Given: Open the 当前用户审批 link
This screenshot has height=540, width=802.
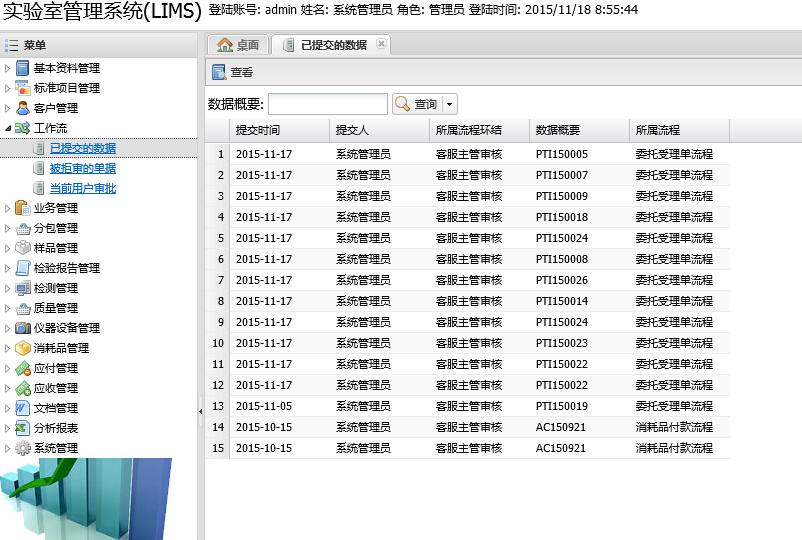Looking at the screenshot, I should [x=83, y=188].
